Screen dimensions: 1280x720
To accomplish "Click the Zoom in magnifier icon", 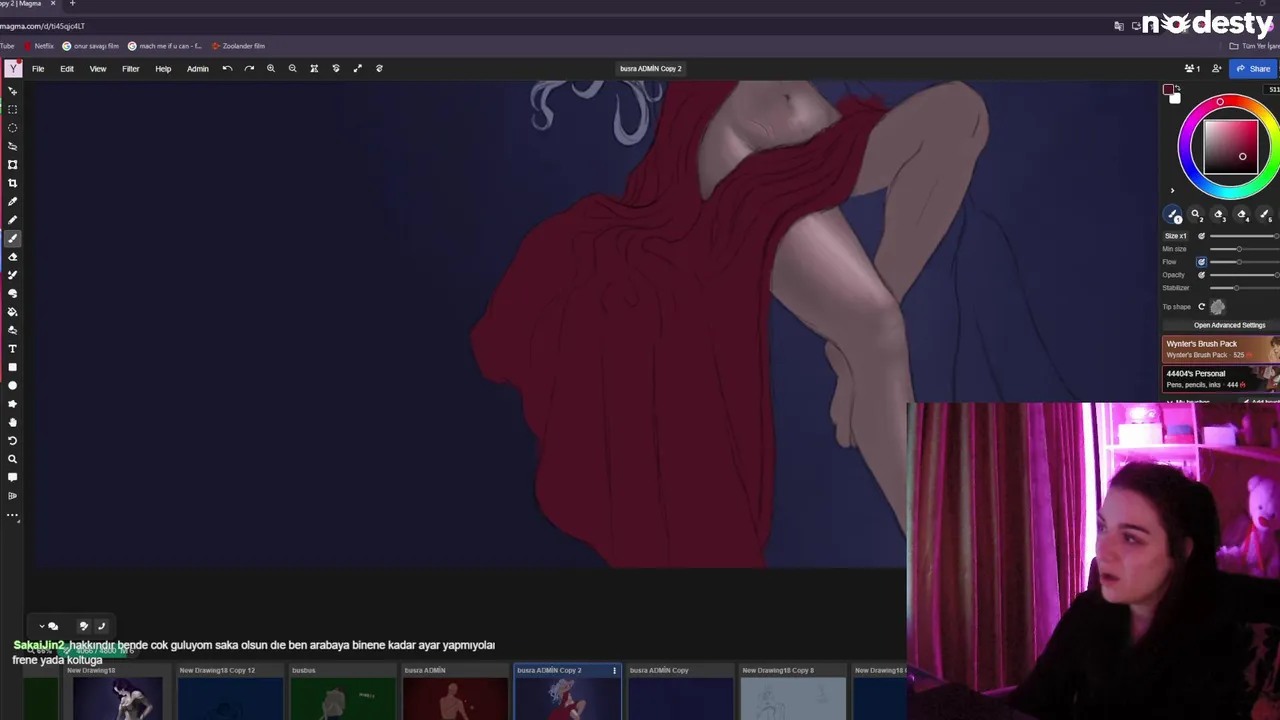I will click(x=271, y=69).
